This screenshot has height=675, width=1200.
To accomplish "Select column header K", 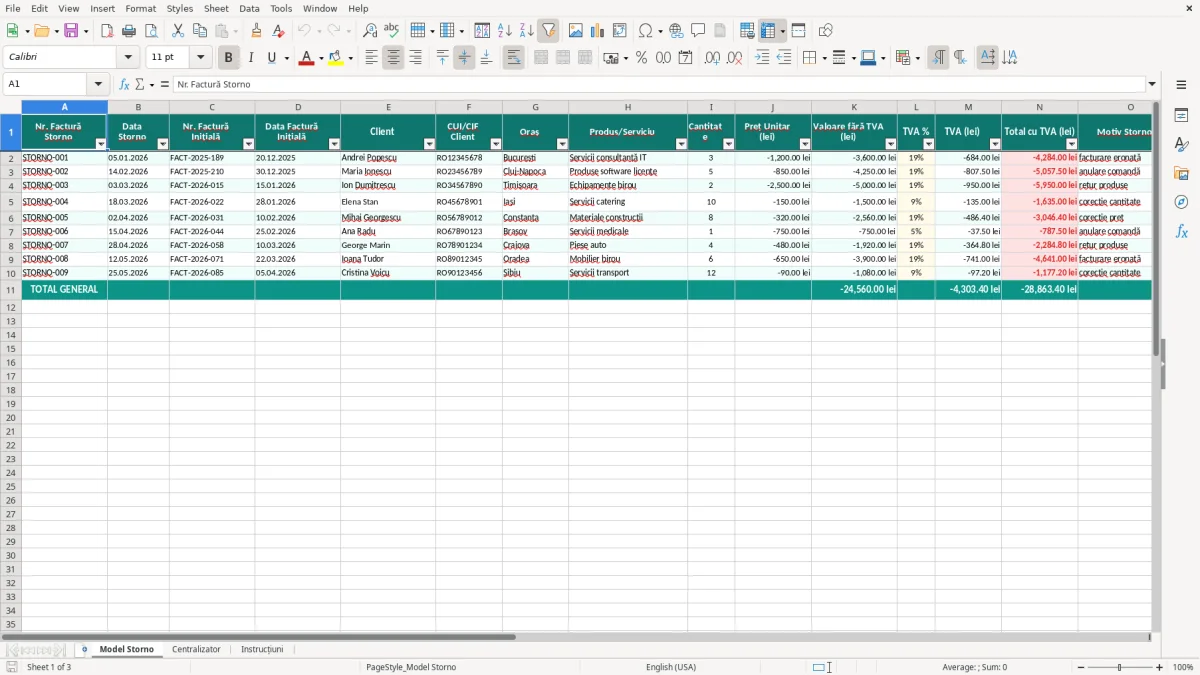I will (854, 107).
